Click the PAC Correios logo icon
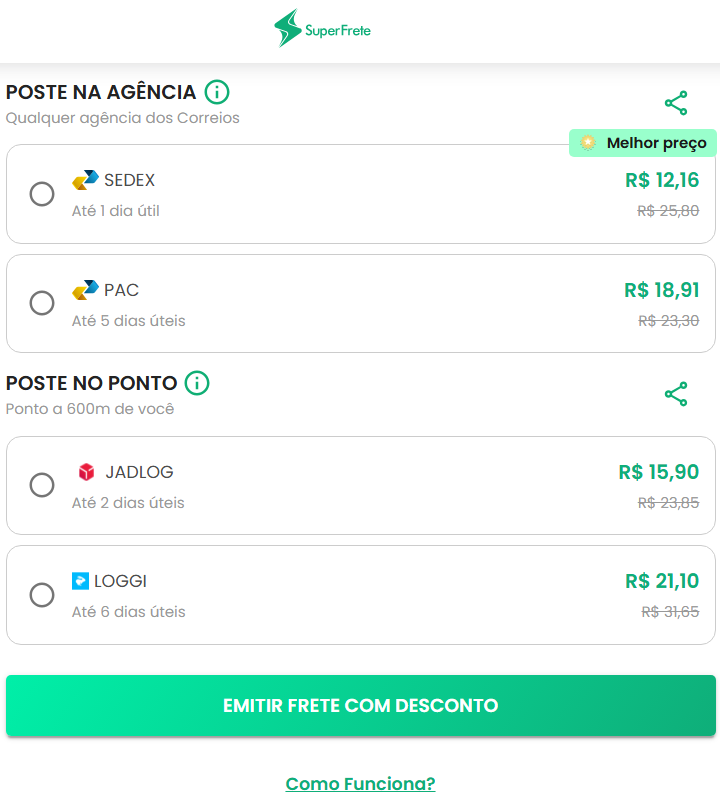This screenshot has width=720, height=802. tap(85, 290)
